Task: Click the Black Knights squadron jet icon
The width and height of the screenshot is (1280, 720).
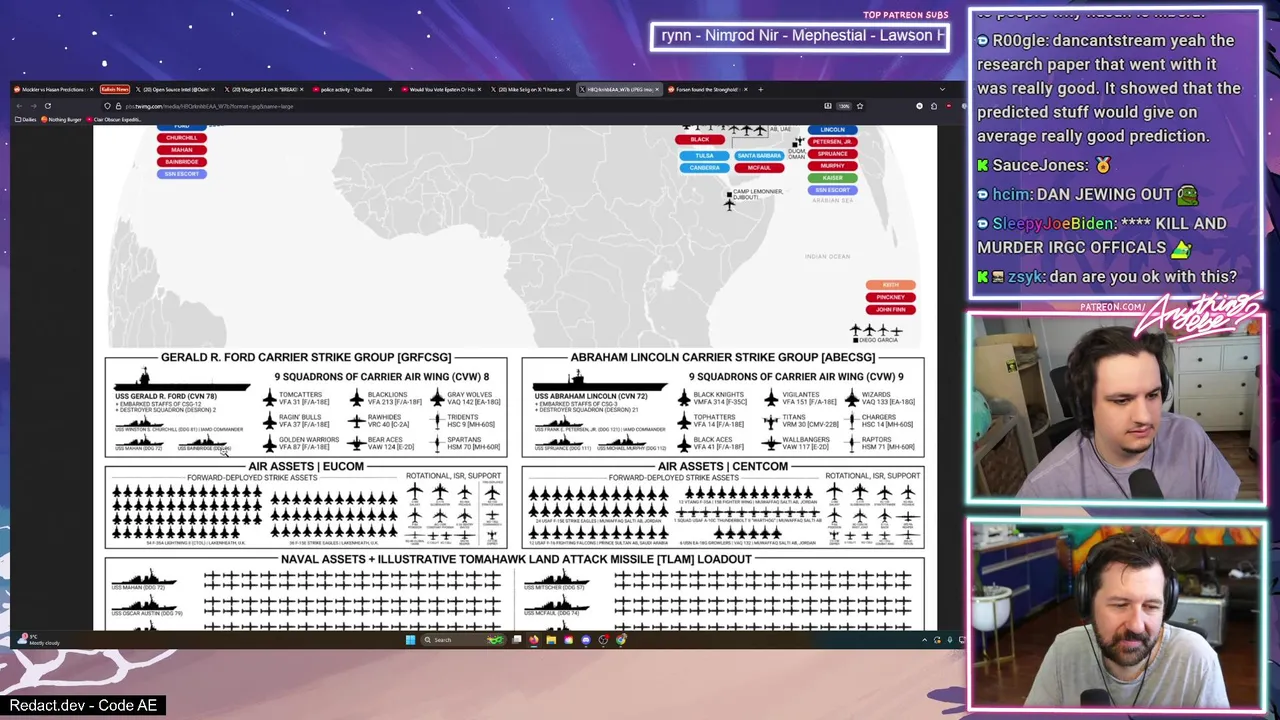Action: tap(685, 399)
